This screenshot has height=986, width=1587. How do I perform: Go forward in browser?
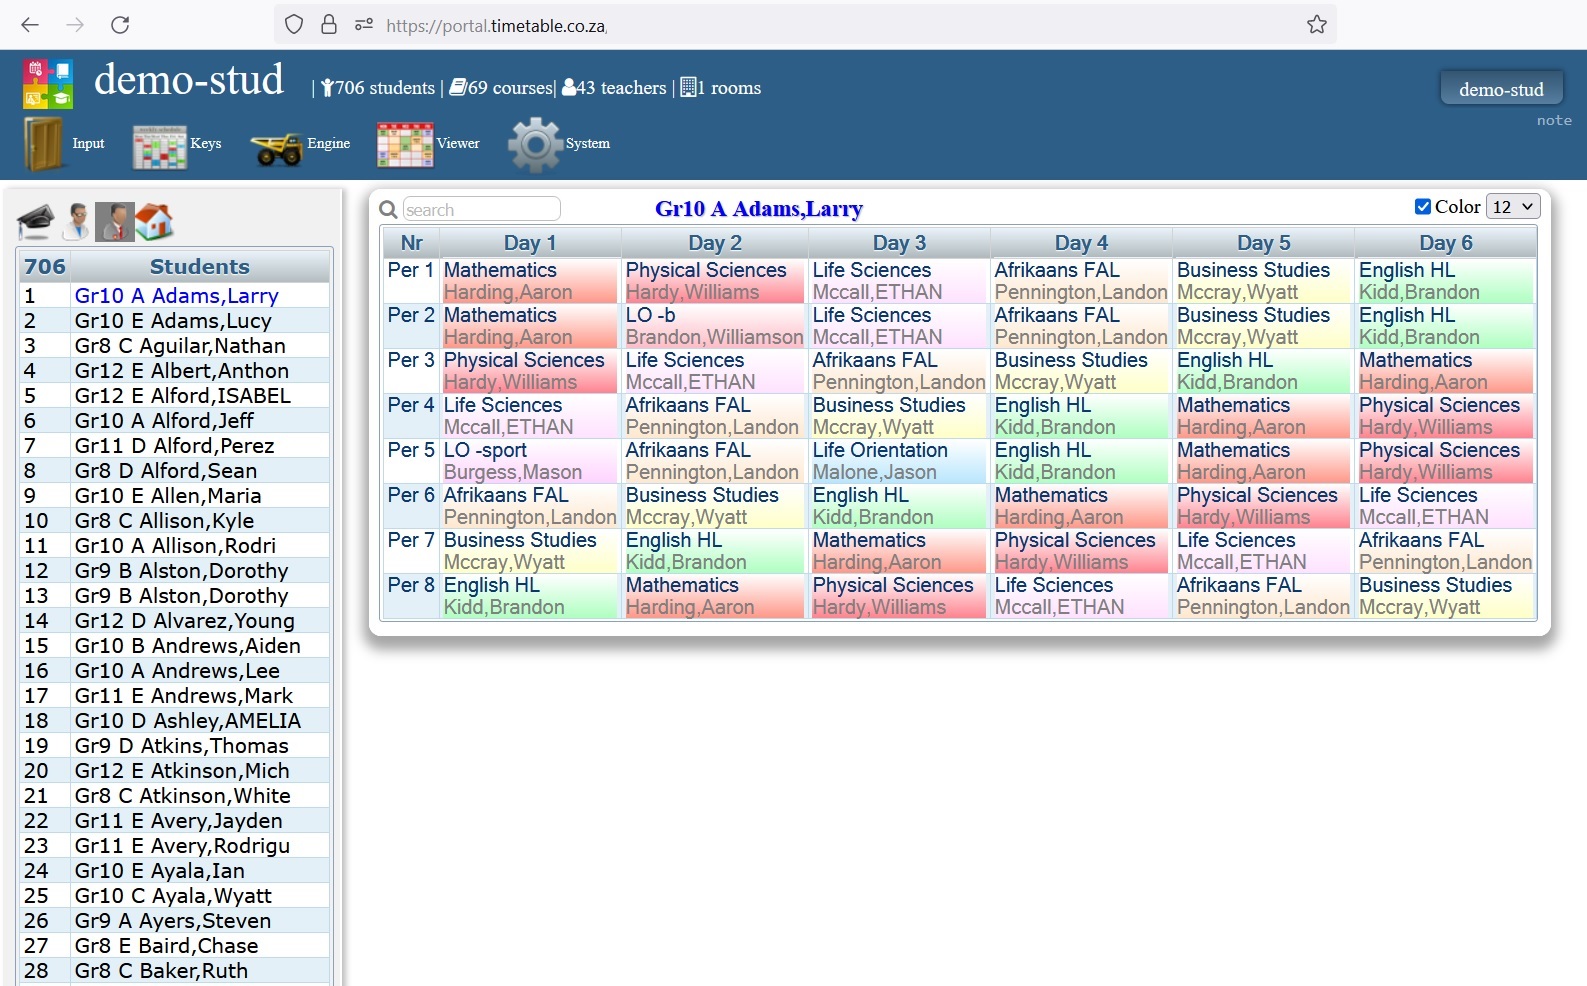point(75,25)
